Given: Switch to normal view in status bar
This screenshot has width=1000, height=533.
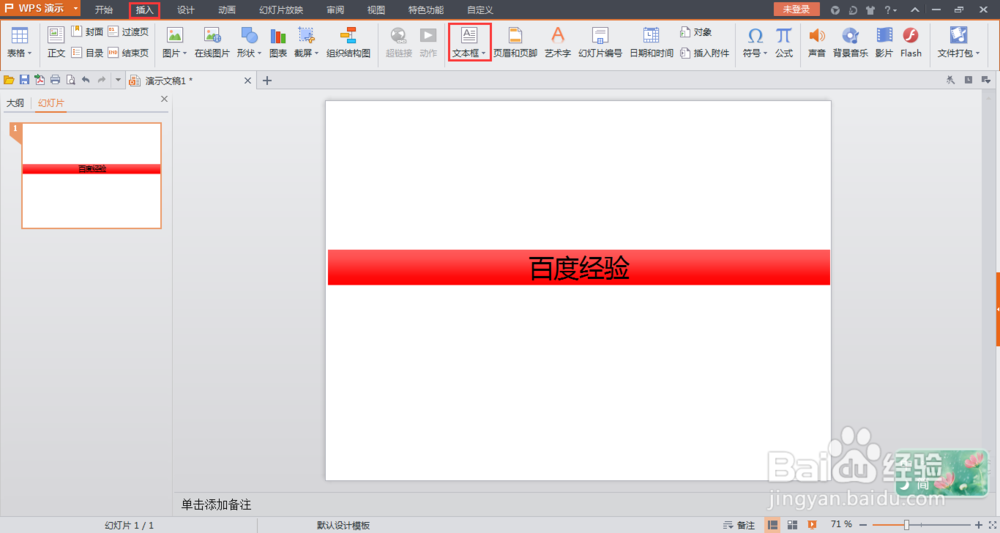Looking at the screenshot, I should [772, 525].
